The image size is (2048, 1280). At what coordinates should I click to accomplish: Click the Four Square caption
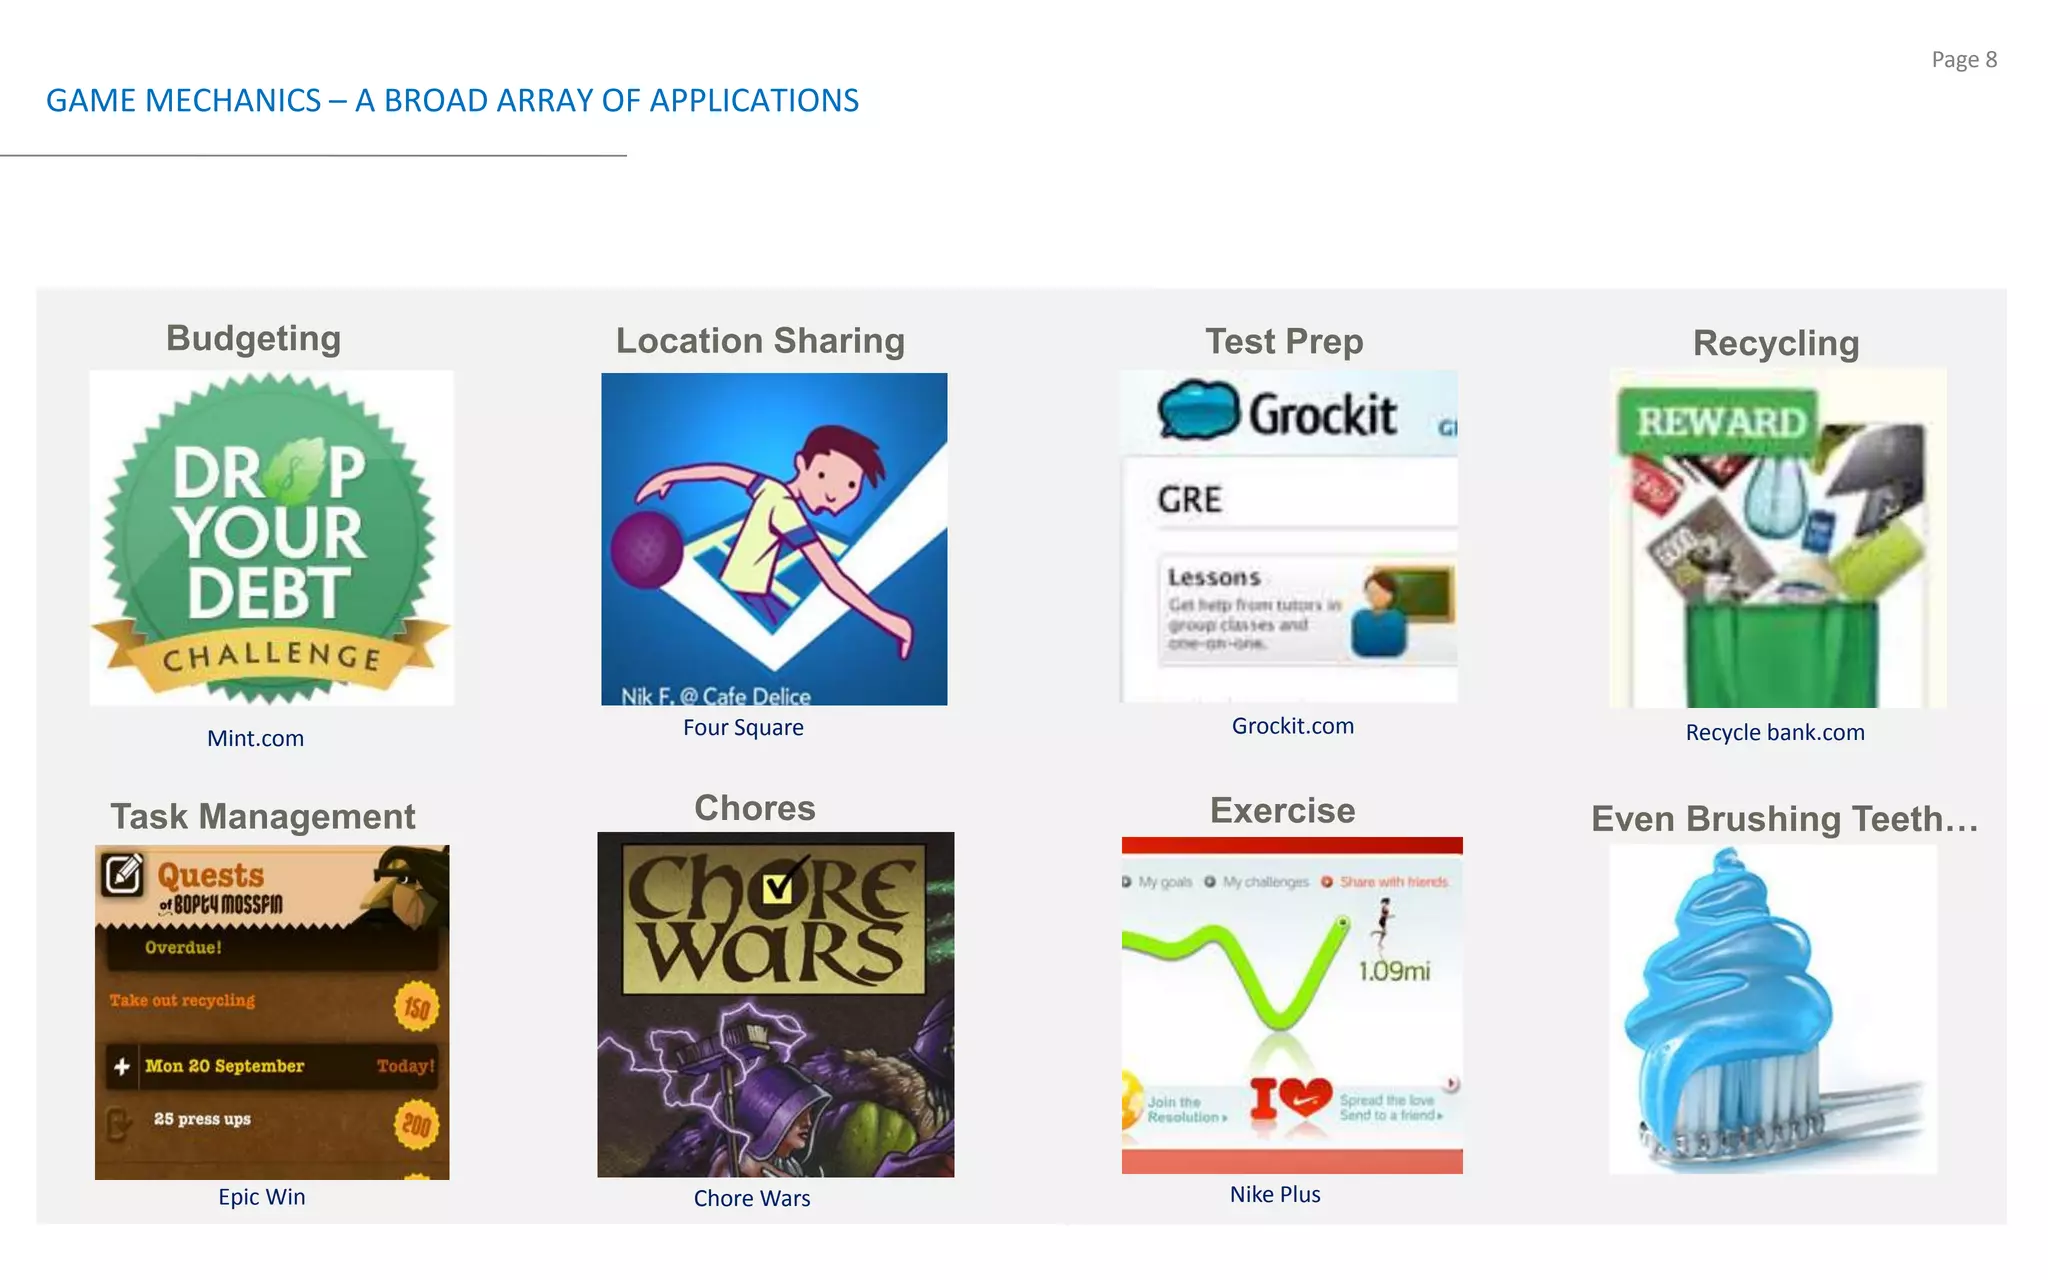coord(743,727)
